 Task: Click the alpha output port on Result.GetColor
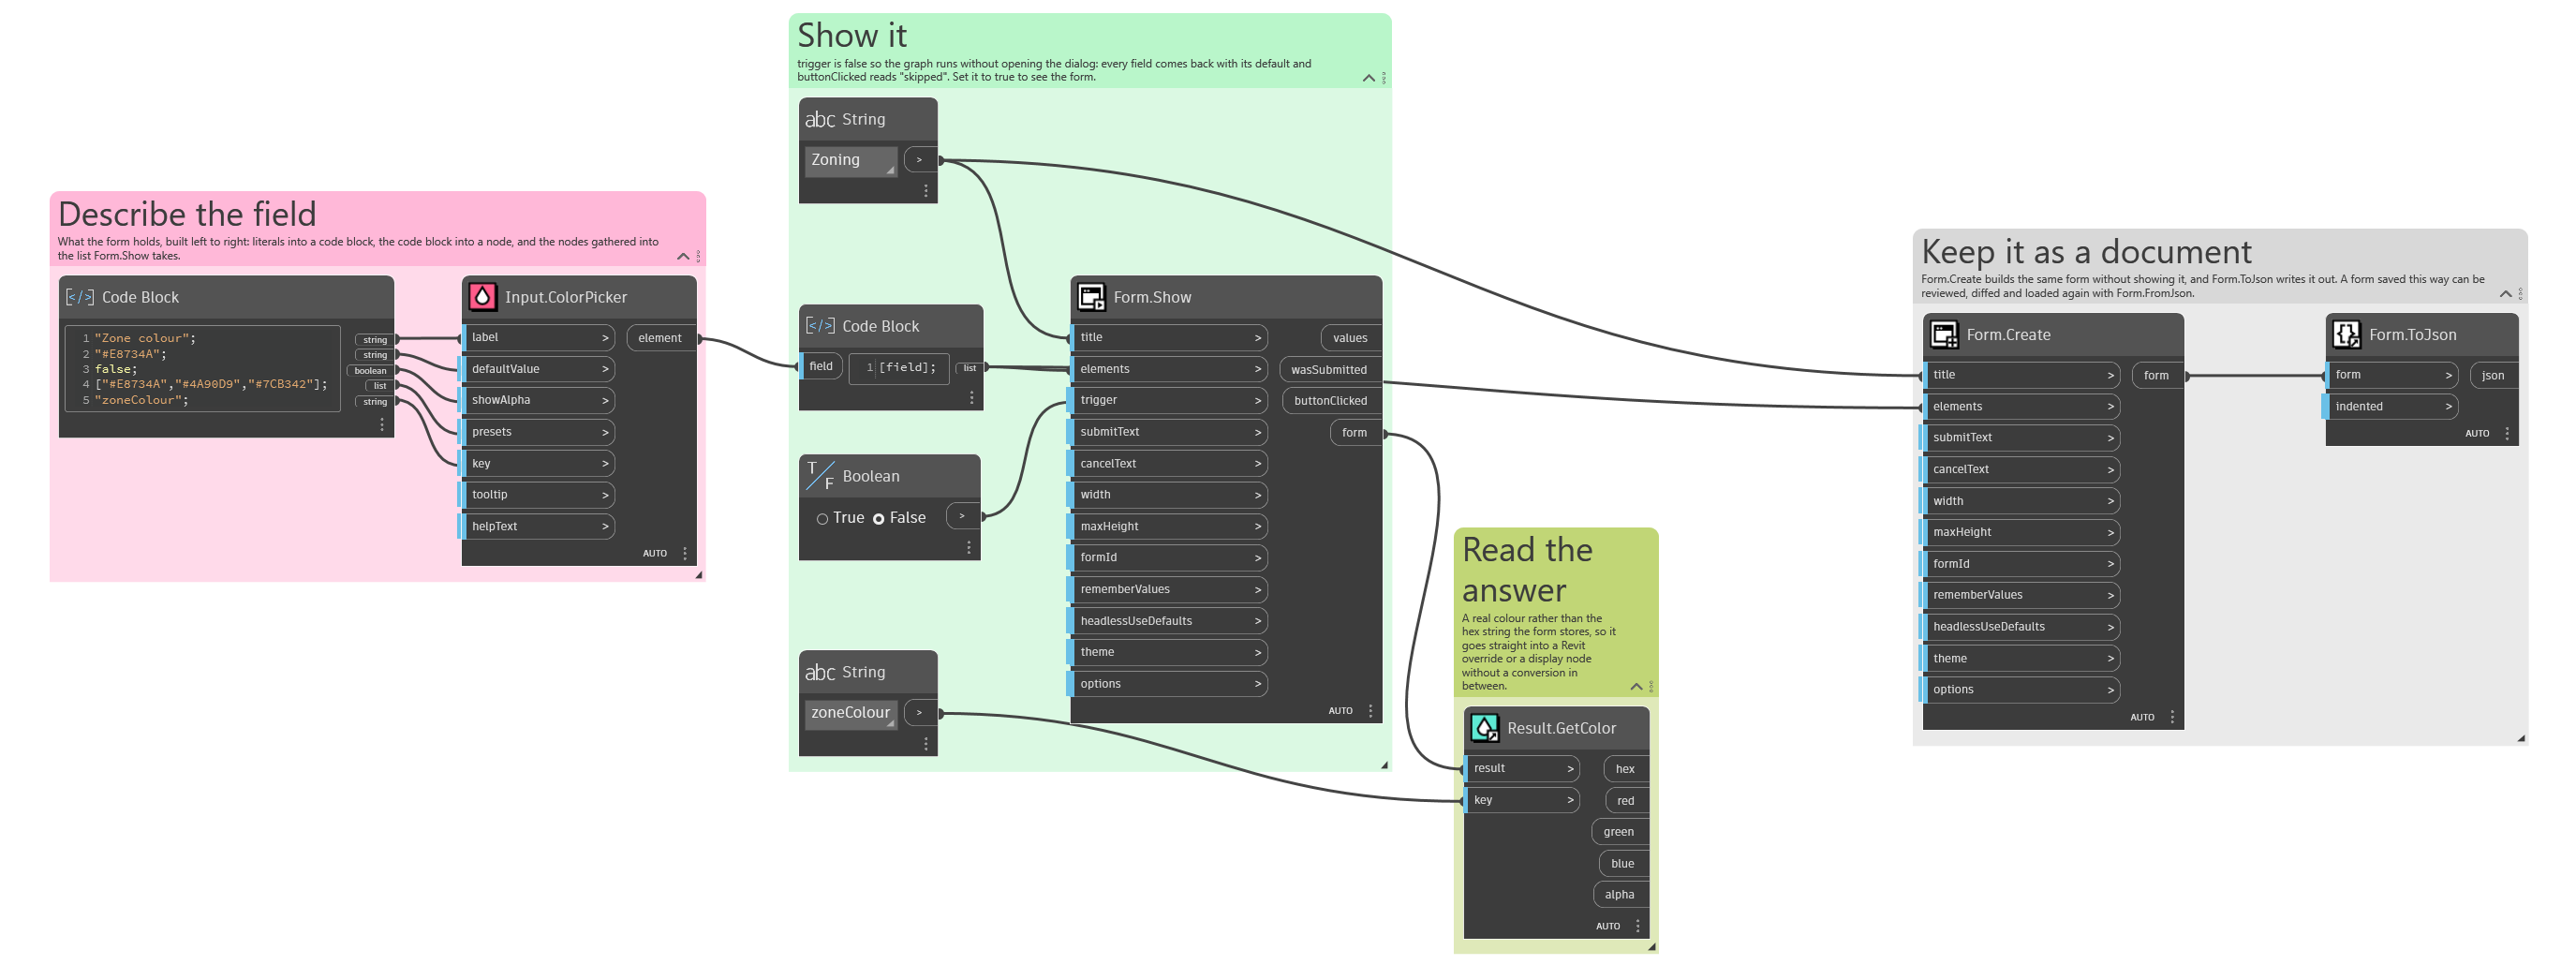coord(1620,895)
